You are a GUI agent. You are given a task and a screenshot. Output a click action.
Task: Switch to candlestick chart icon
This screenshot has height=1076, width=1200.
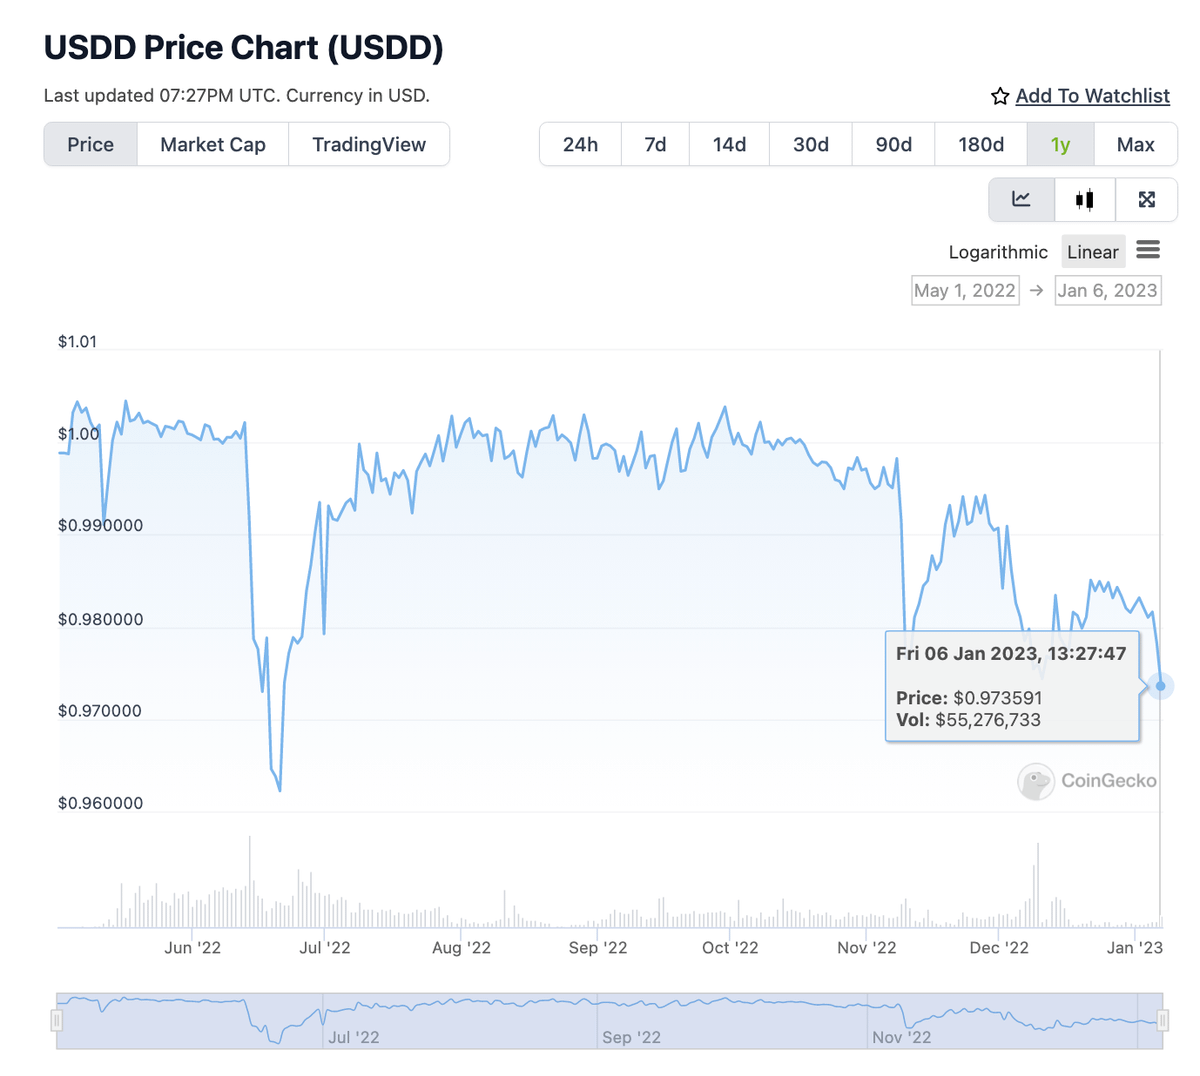click(1085, 199)
